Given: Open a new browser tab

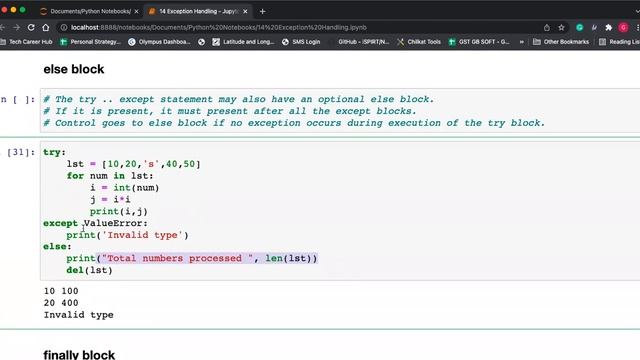Looking at the screenshot, I should (262, 11).
